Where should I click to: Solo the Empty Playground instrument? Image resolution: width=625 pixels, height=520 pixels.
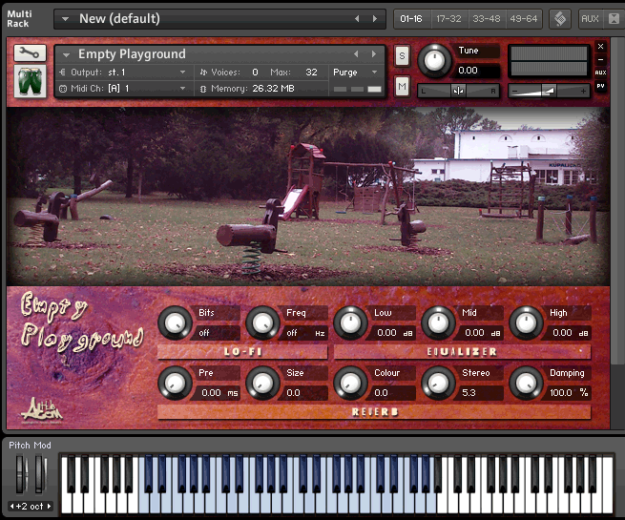(402, 56)
